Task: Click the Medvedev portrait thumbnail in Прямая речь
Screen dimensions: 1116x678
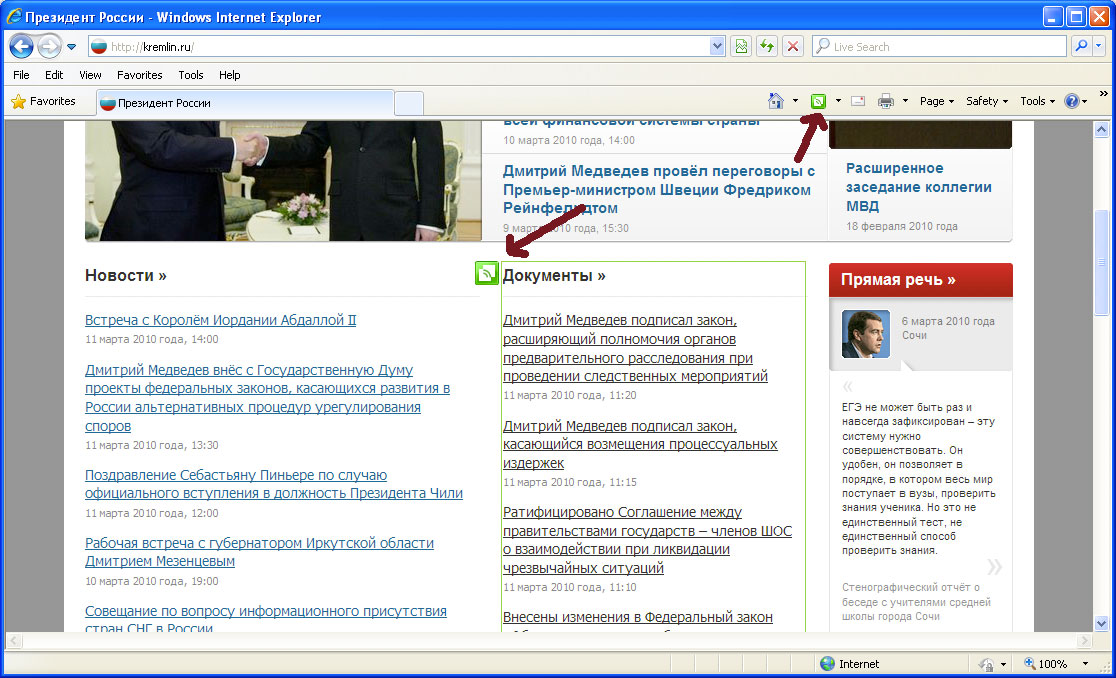Action: pyautogui.click(x=865, y=334)
